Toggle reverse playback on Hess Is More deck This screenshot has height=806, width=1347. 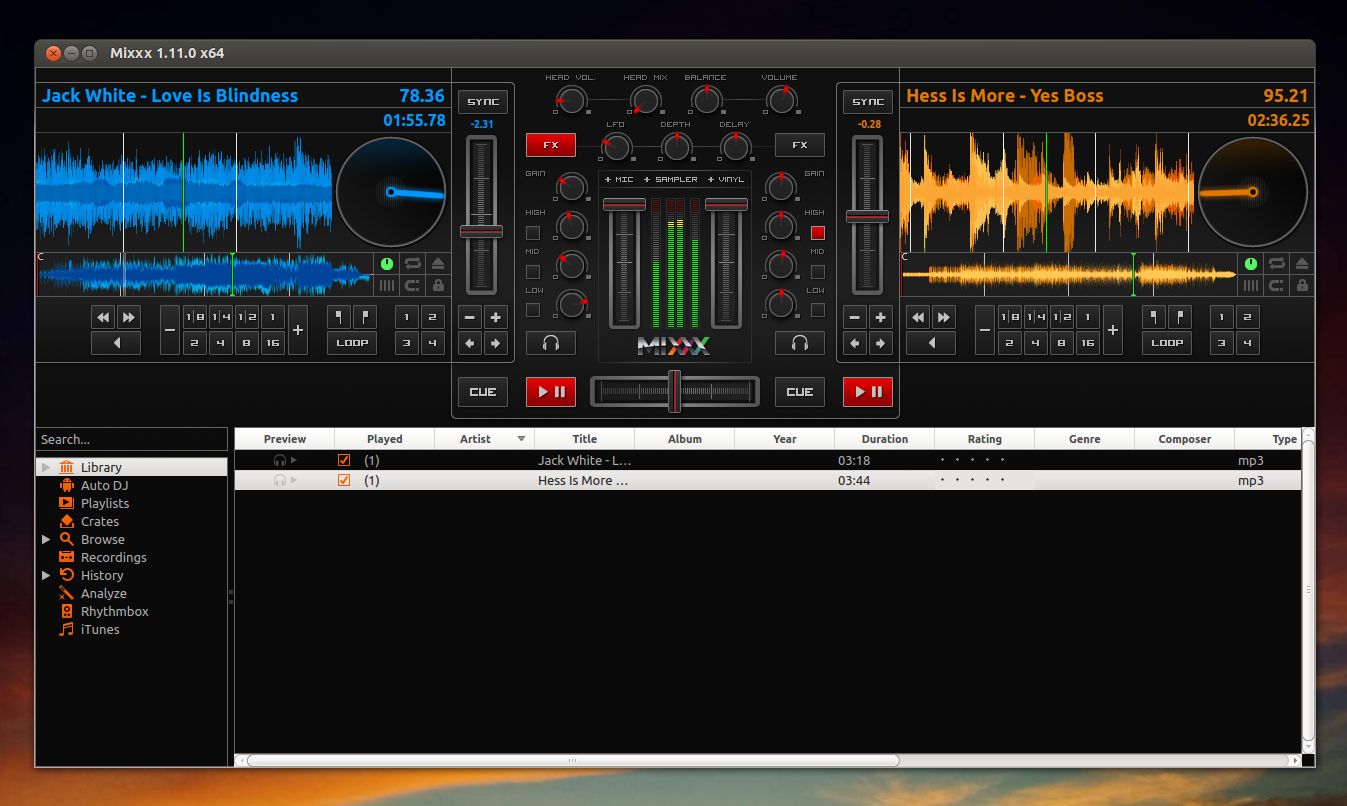(x=931, y=343)
